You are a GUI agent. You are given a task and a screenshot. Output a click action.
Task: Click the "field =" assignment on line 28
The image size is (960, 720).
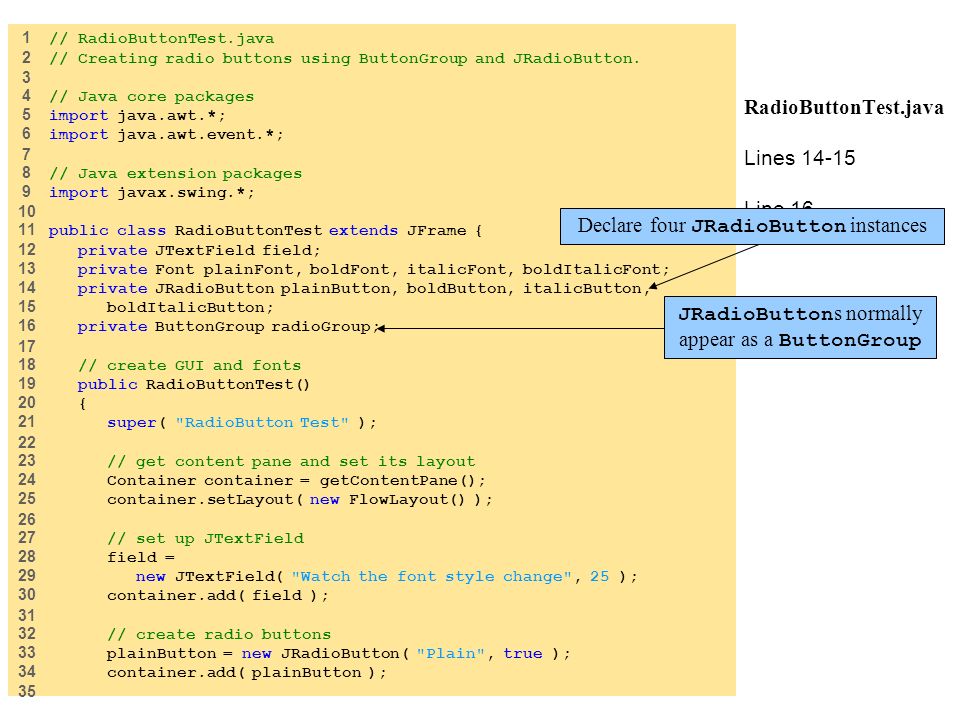pyautogui.click(x=141, y=558)
